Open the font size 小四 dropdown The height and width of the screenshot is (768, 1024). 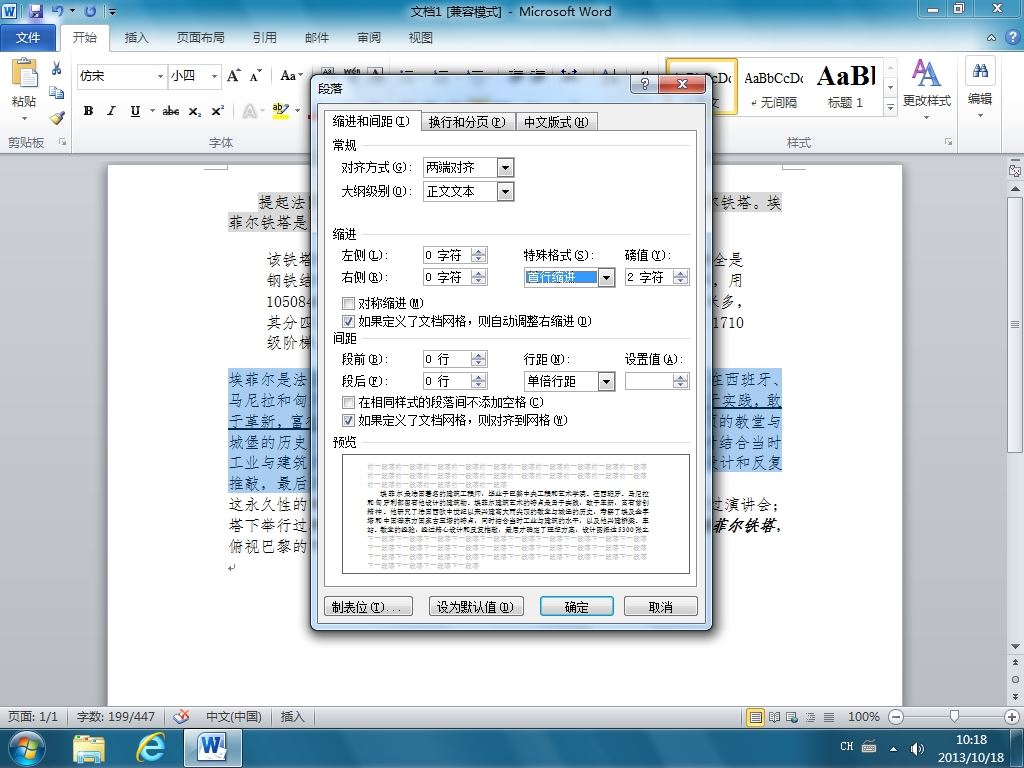coord(214,76)
